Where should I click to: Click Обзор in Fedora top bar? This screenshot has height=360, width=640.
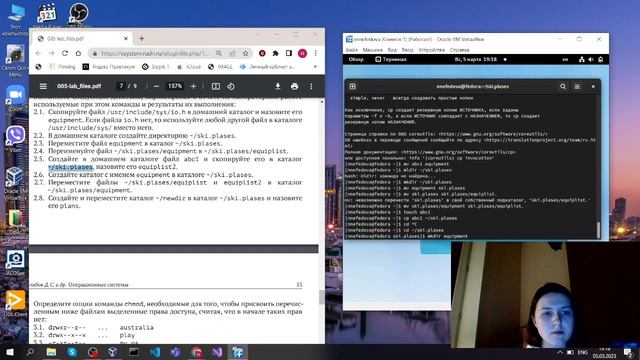356,60
